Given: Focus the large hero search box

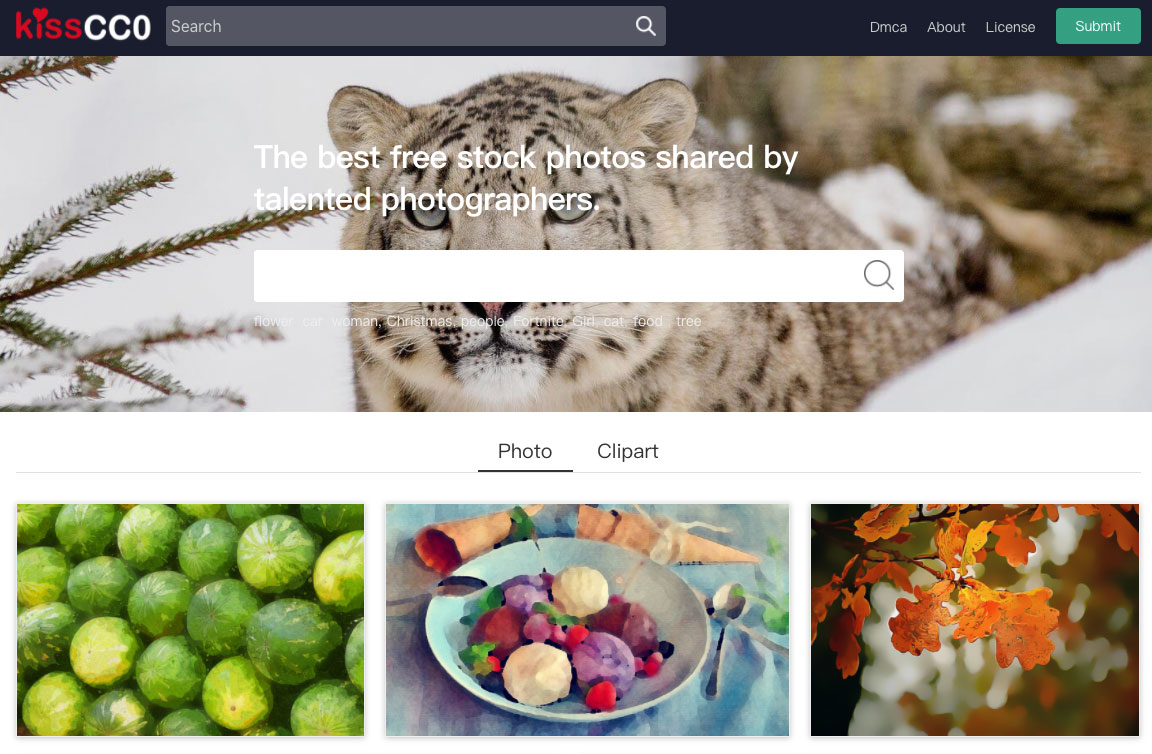Looking at the screenshot, I should pos(558,276).
